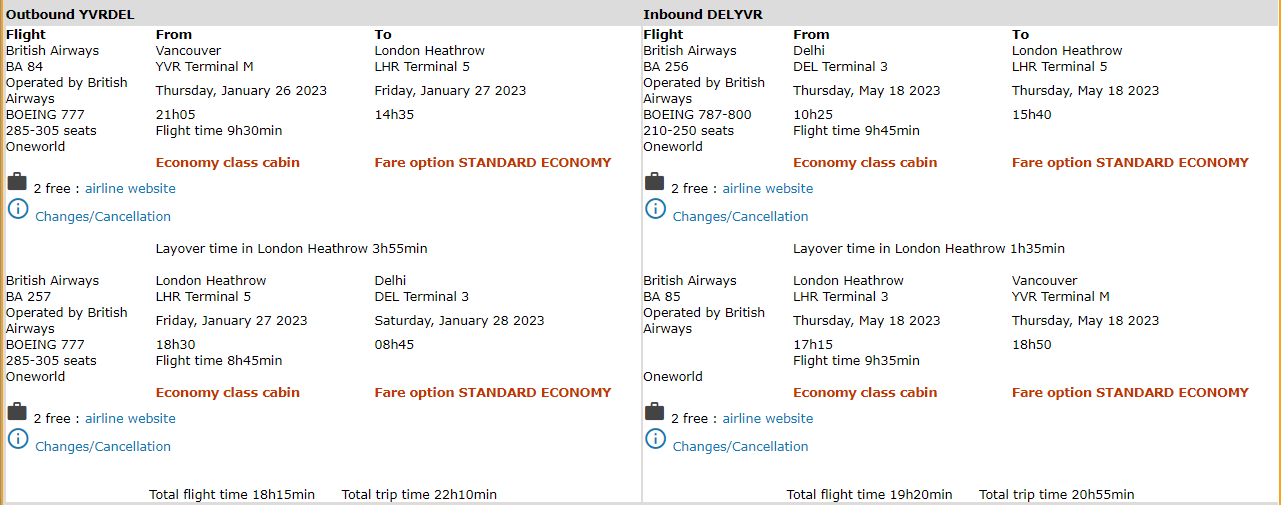Follow airline website link for flight BA 256

point(768,189)
